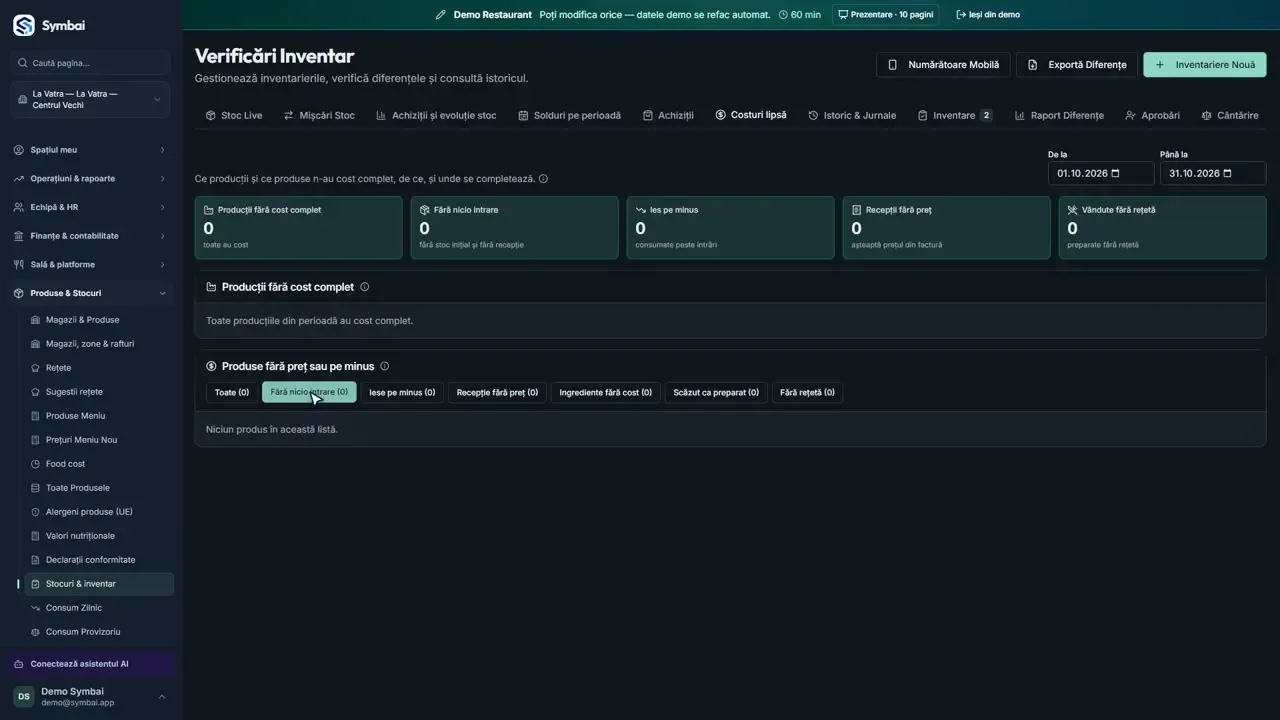
Task: Click the calendar icon in Până la date field
Action: [x=1228, y=173]
